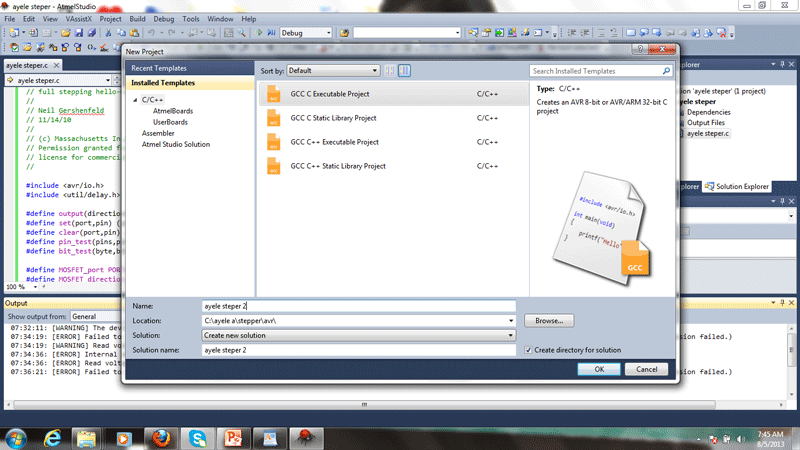Select GCC C Executable Project template
This screenshot has width=800, height=450.
point(393,94)
